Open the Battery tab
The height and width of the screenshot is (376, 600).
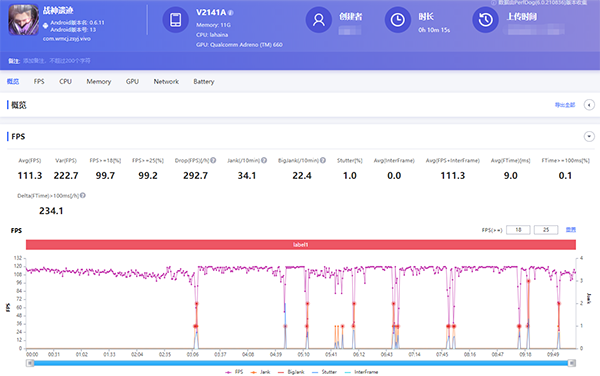click(x=204, y=81)
